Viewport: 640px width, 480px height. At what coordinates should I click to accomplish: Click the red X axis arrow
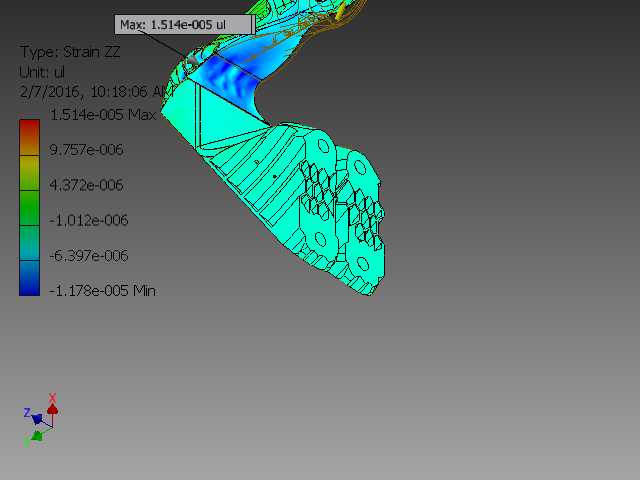point(52,409)
